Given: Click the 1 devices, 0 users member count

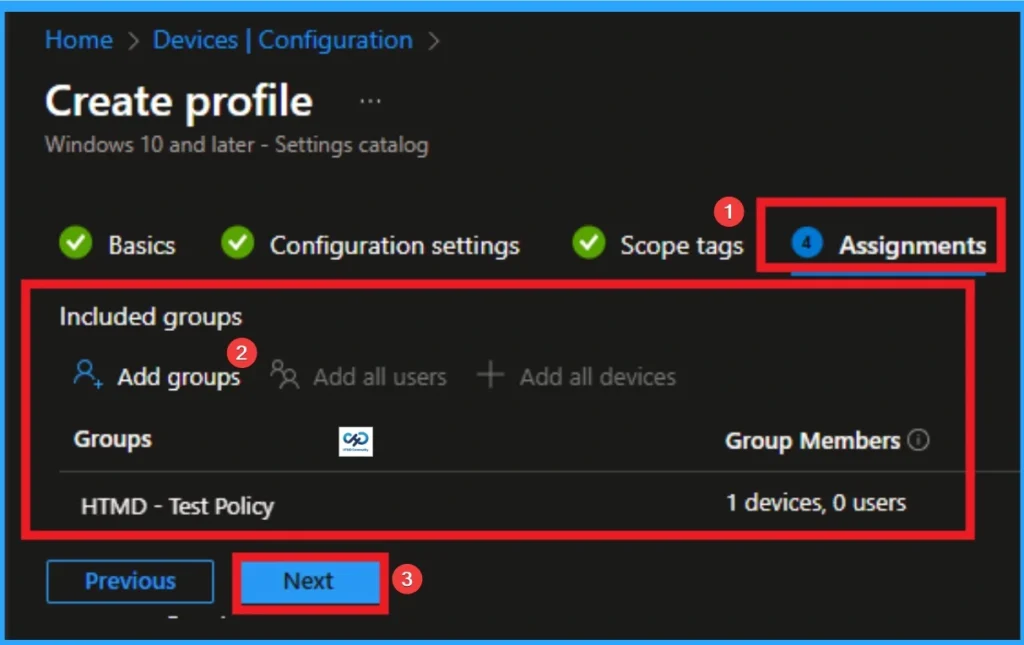Looking at the screenshot, I should pyautogui.click(x=816, y=504).
